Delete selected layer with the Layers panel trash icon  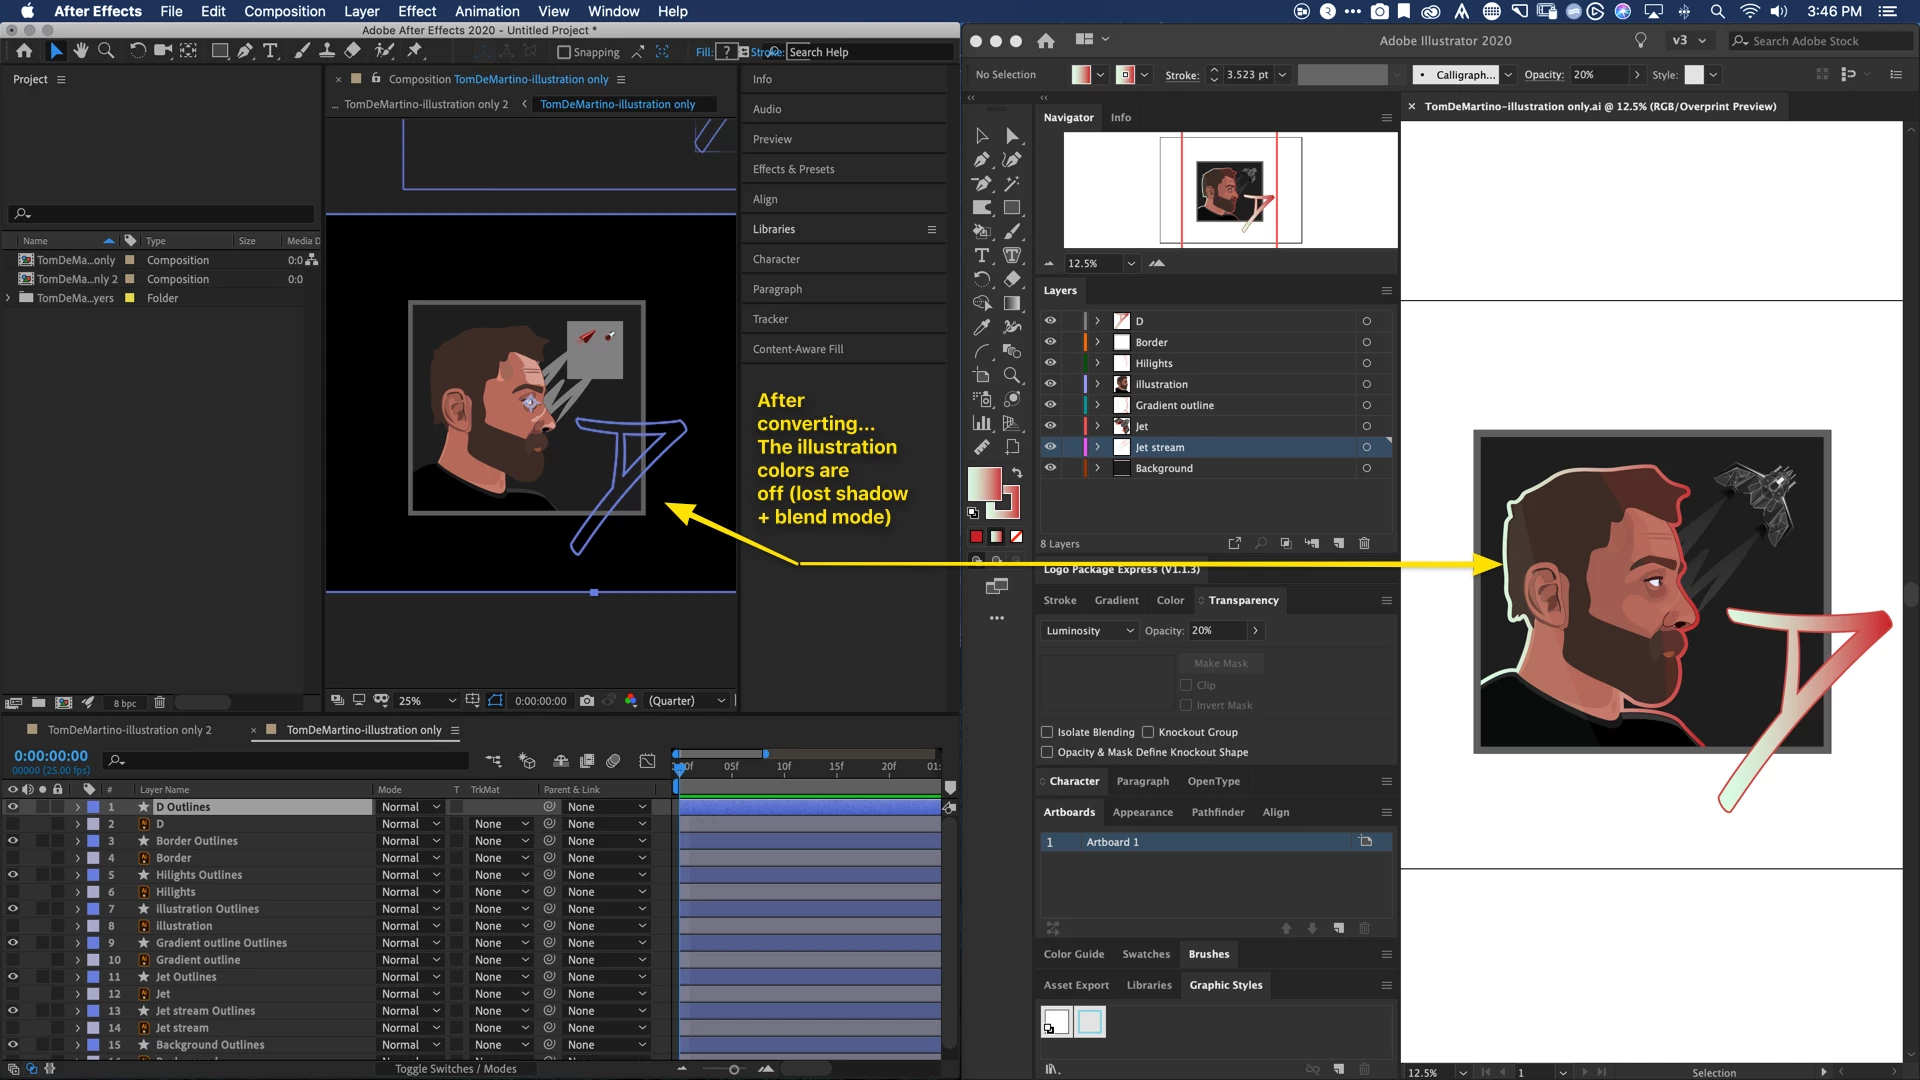(1364, 543)
